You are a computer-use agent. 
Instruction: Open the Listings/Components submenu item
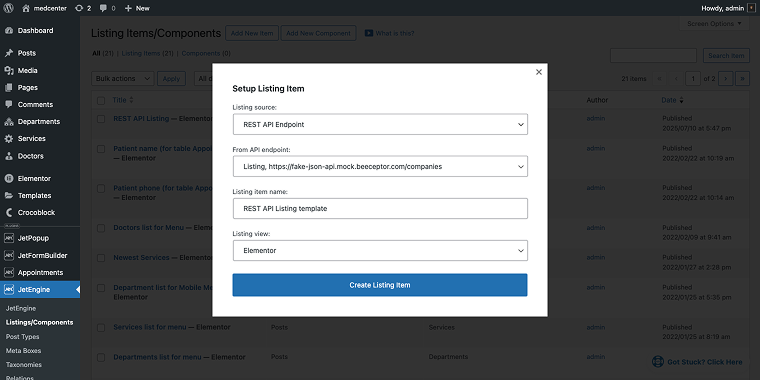[x=40, y=322]
